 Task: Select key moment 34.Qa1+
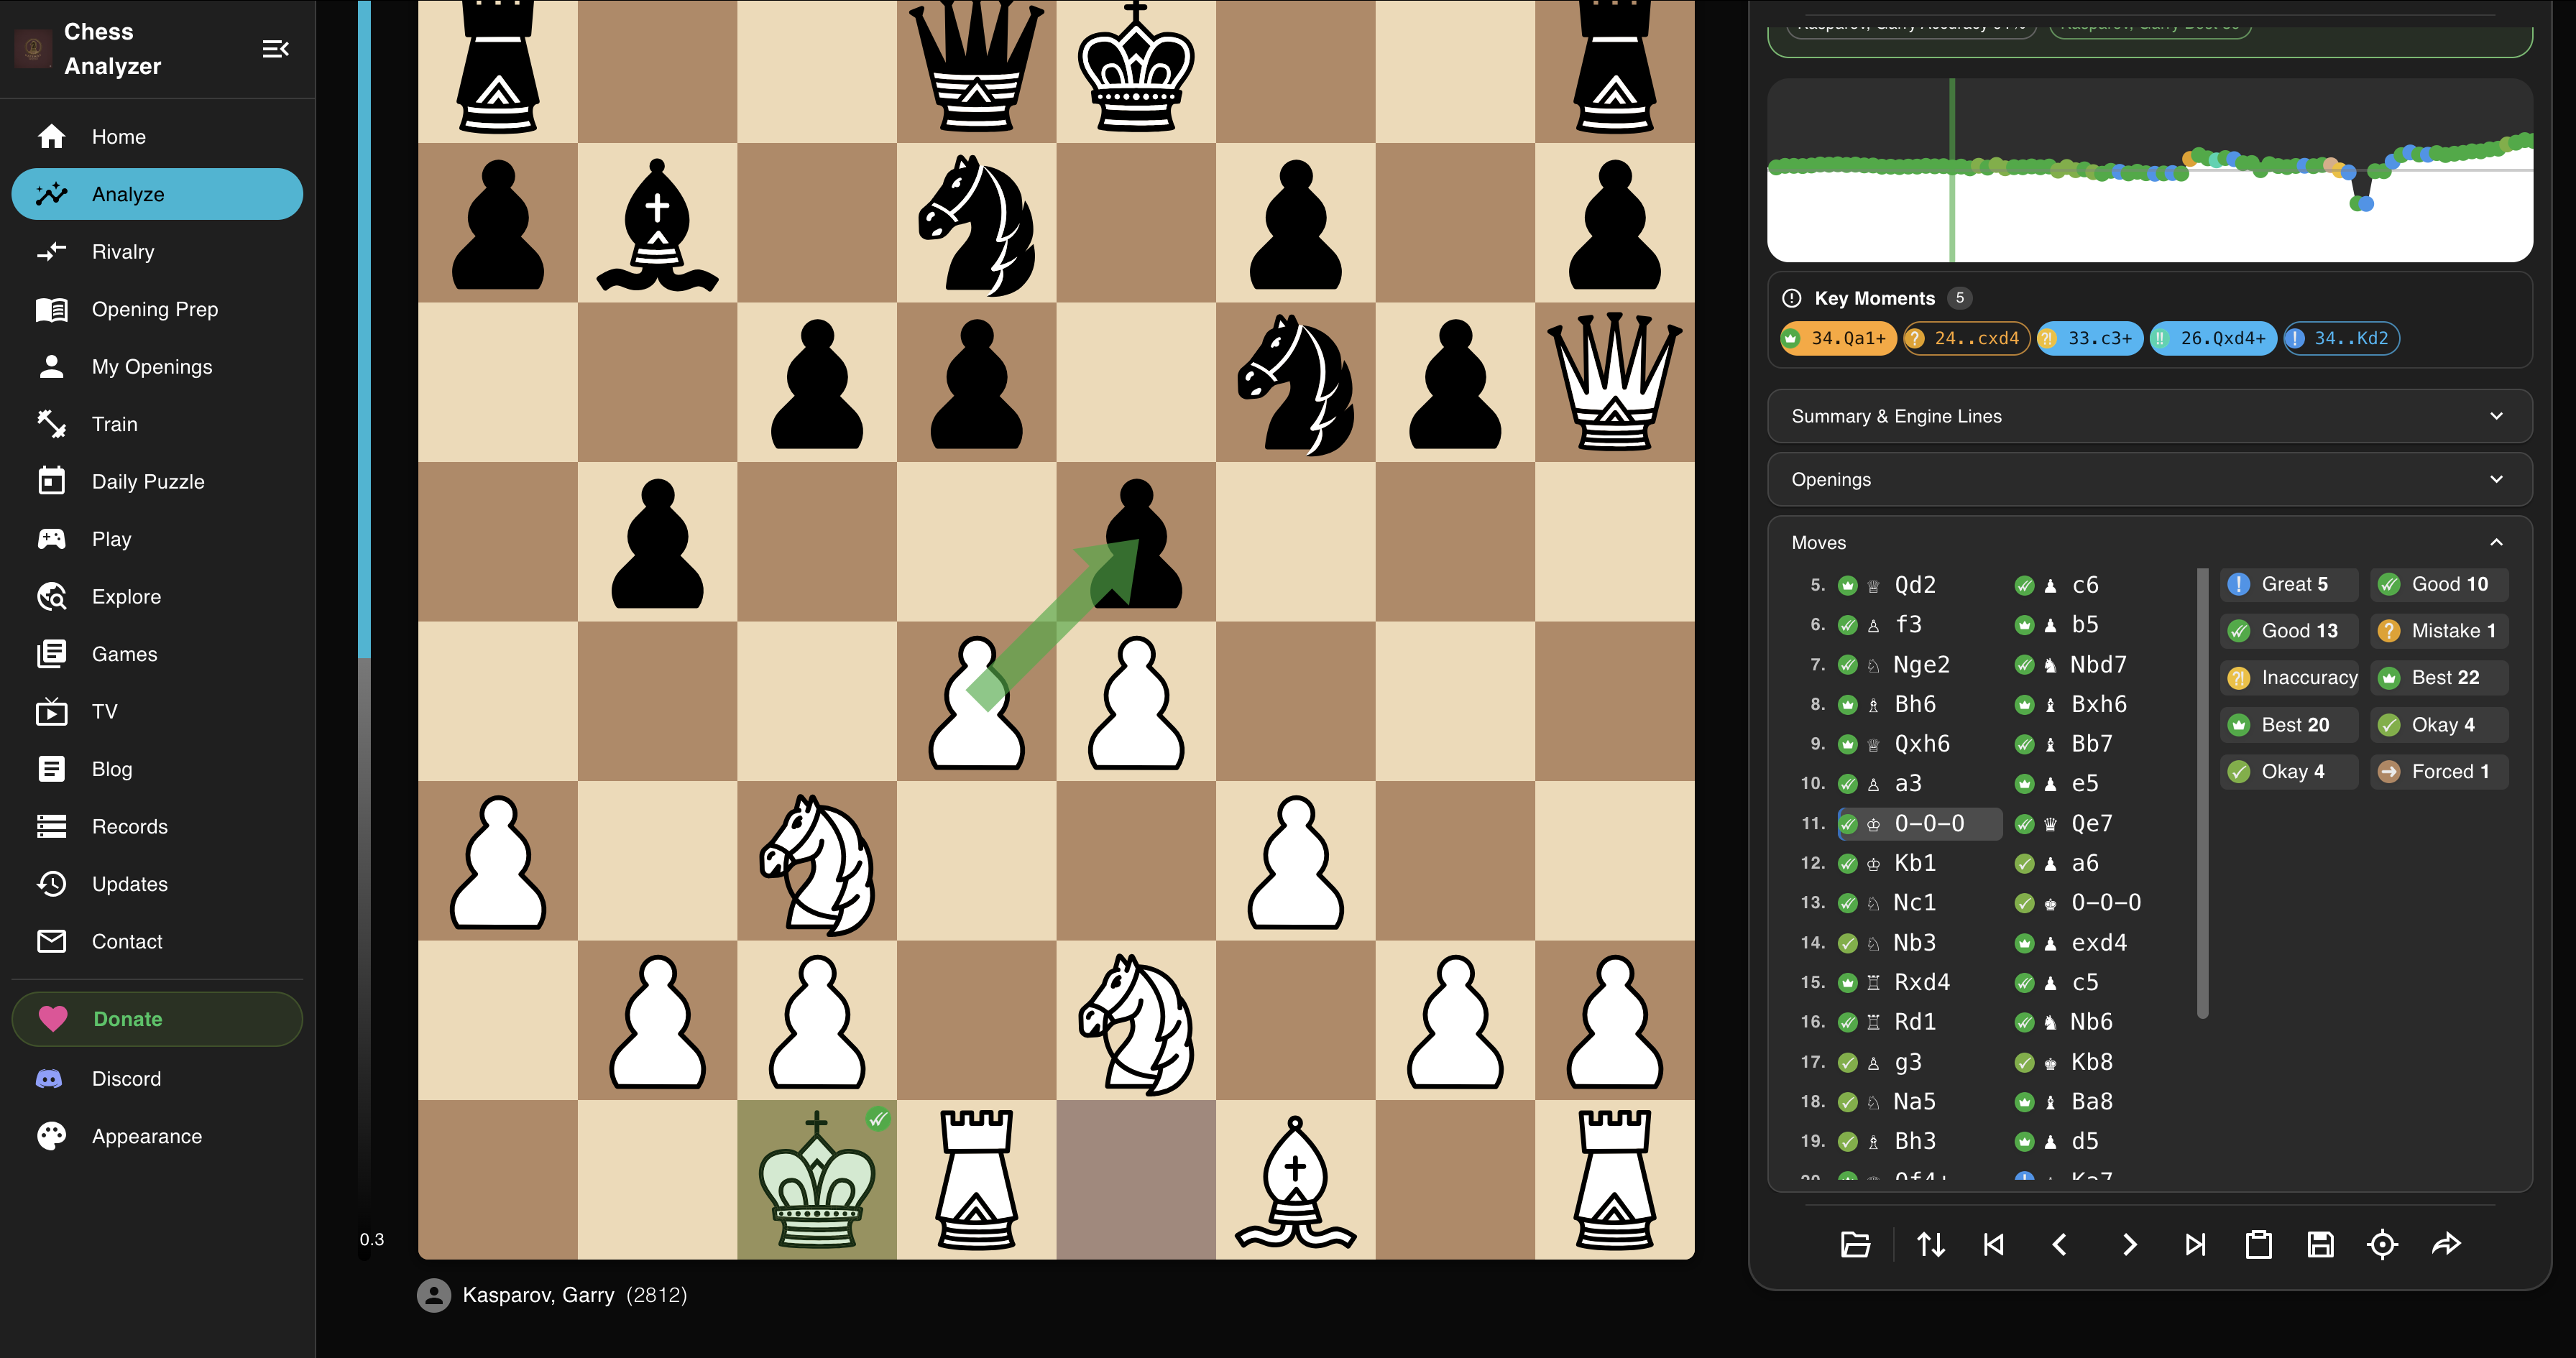click(x=1838, y=338)
